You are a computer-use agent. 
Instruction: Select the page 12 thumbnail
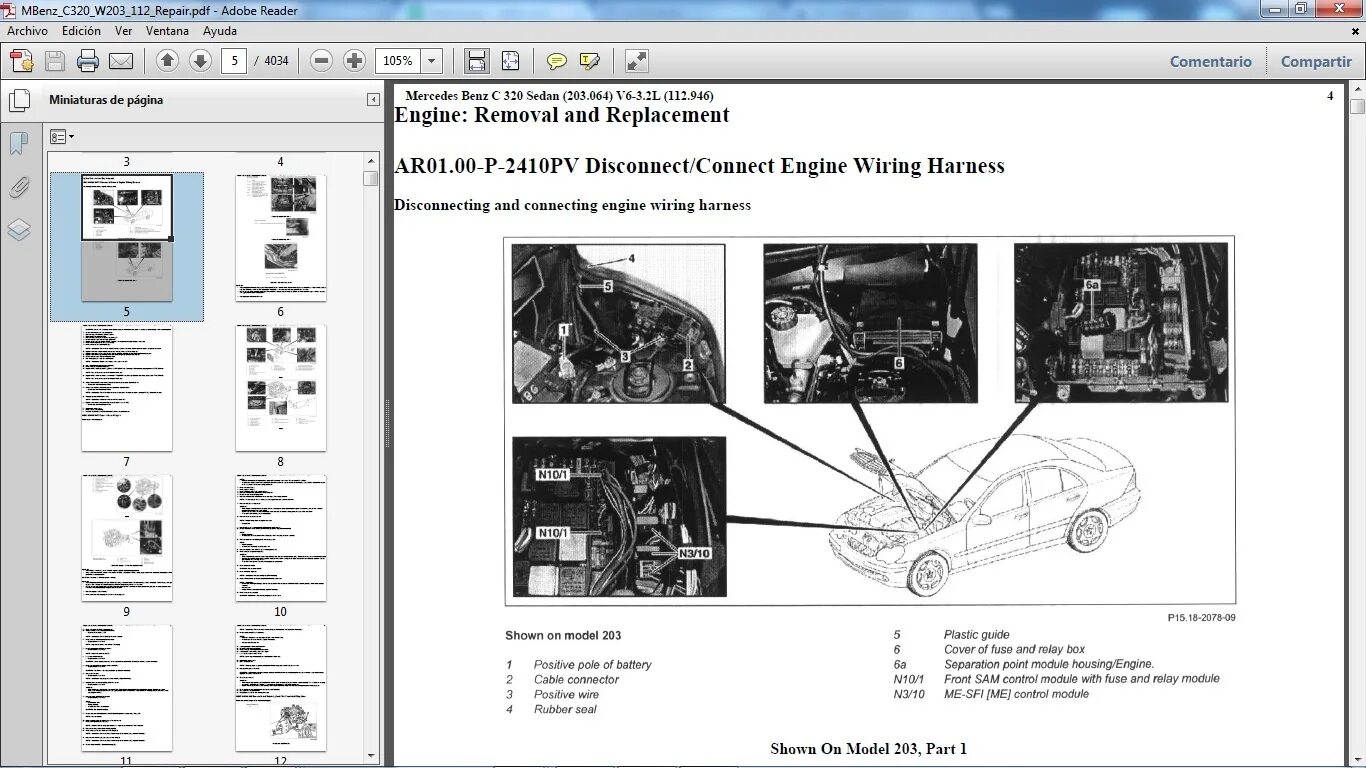[x=281, y=688]
